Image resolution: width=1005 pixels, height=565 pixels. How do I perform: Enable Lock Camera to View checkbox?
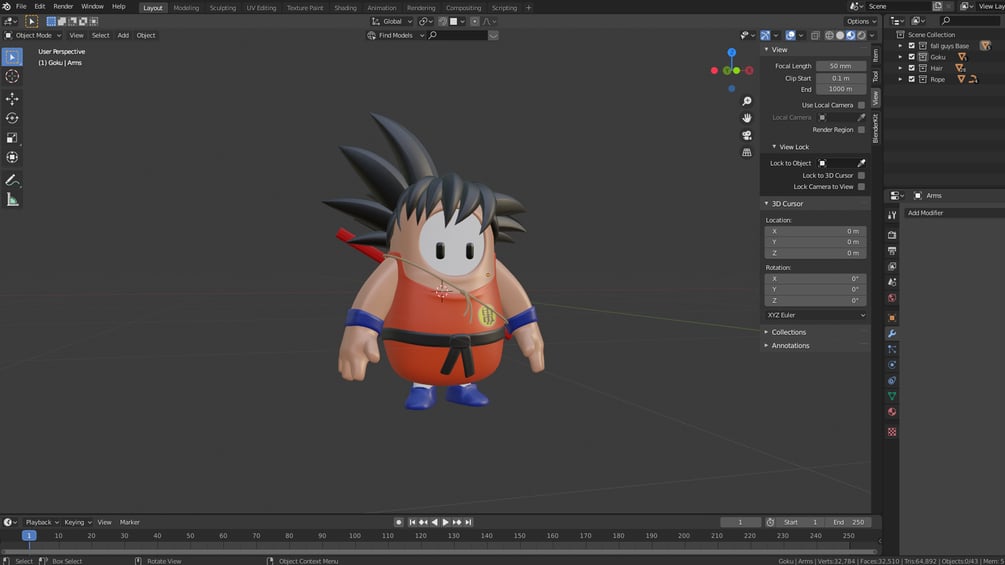coord(861,187)
